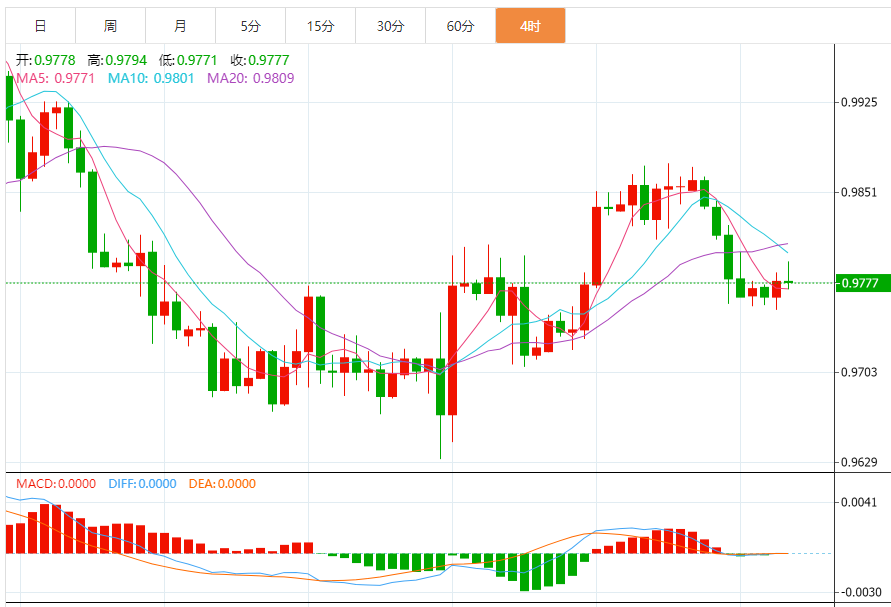Switch to the 月 (monthly) chart tab

pos(180,26)
